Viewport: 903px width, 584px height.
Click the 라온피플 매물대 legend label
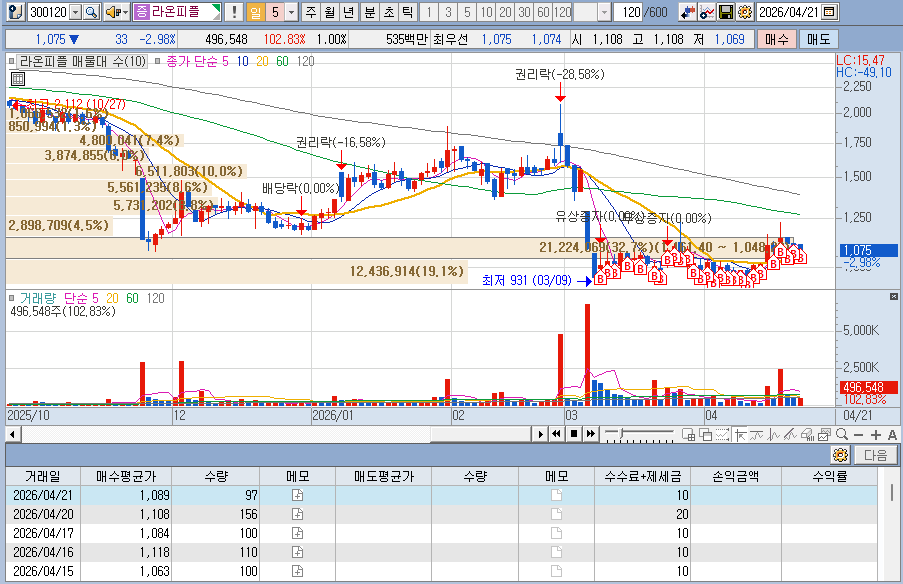coord(83,61)
